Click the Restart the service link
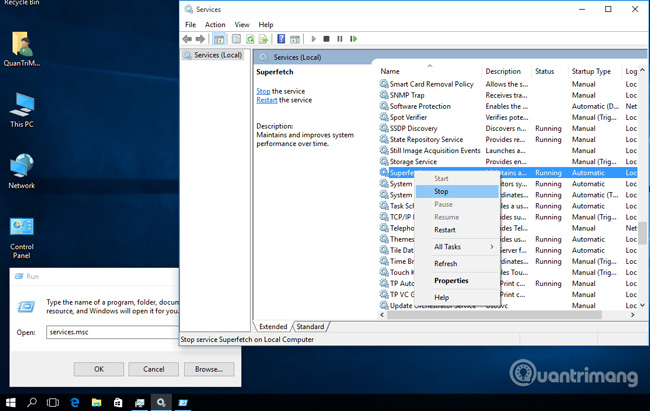This screenshot has height=411, width=650. tap(267, 100)
